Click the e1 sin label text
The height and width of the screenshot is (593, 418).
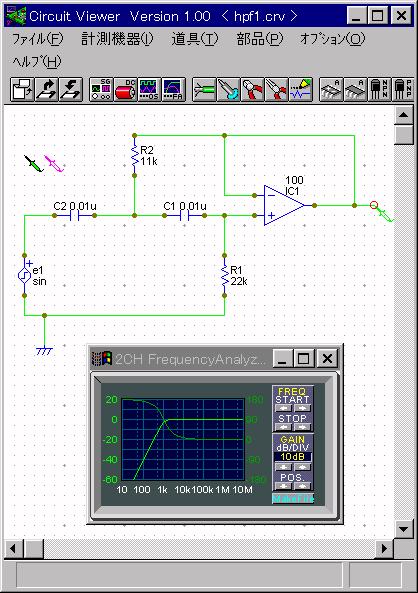tap(39, 276)
